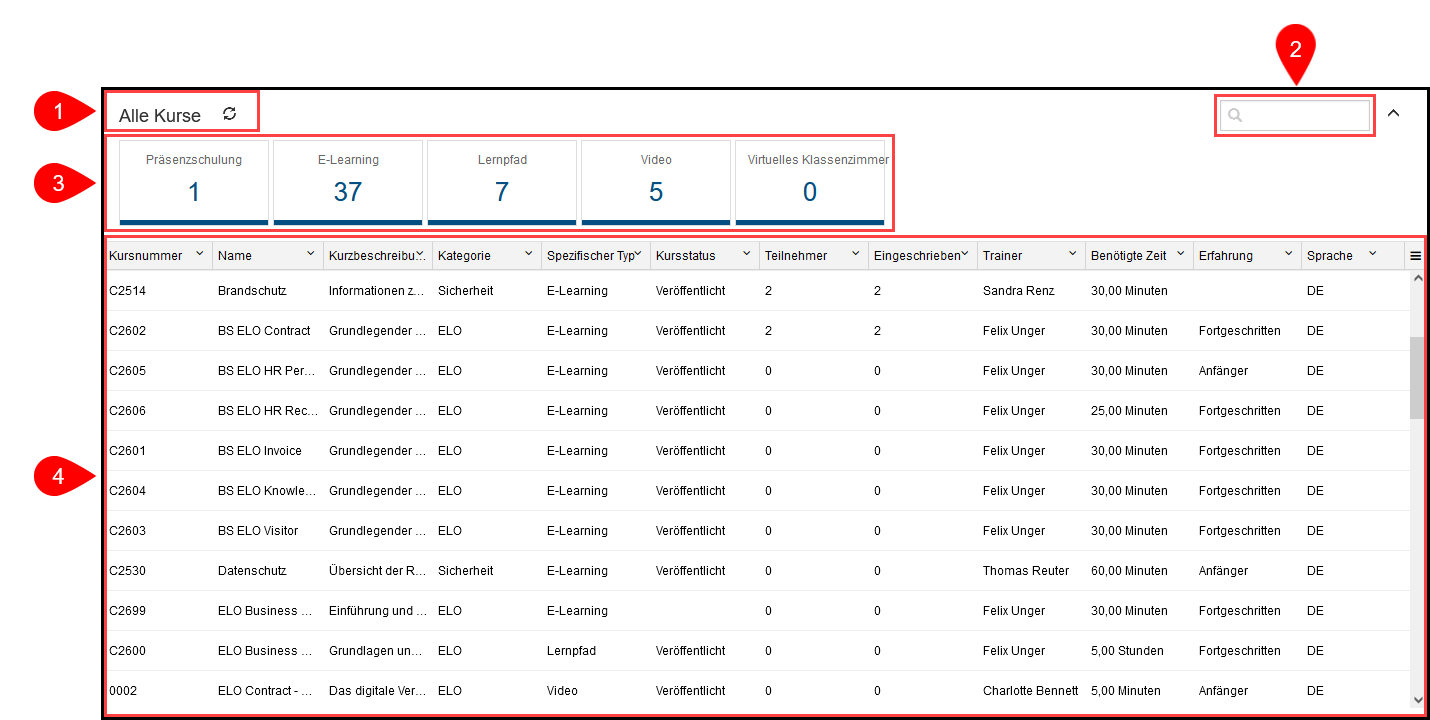Open Benötigte Zeit column dropdown

coord(1181,254)
